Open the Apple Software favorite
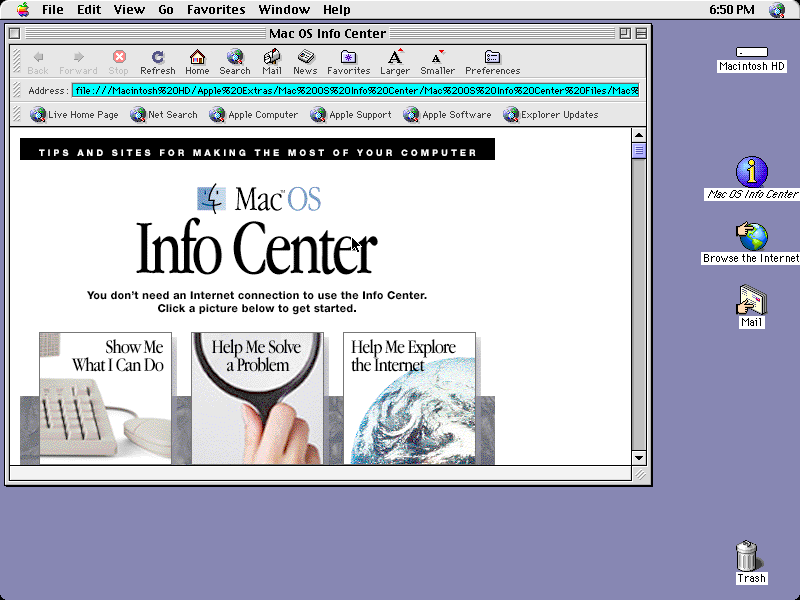The image size is (800, 600). tap(447, 115)
